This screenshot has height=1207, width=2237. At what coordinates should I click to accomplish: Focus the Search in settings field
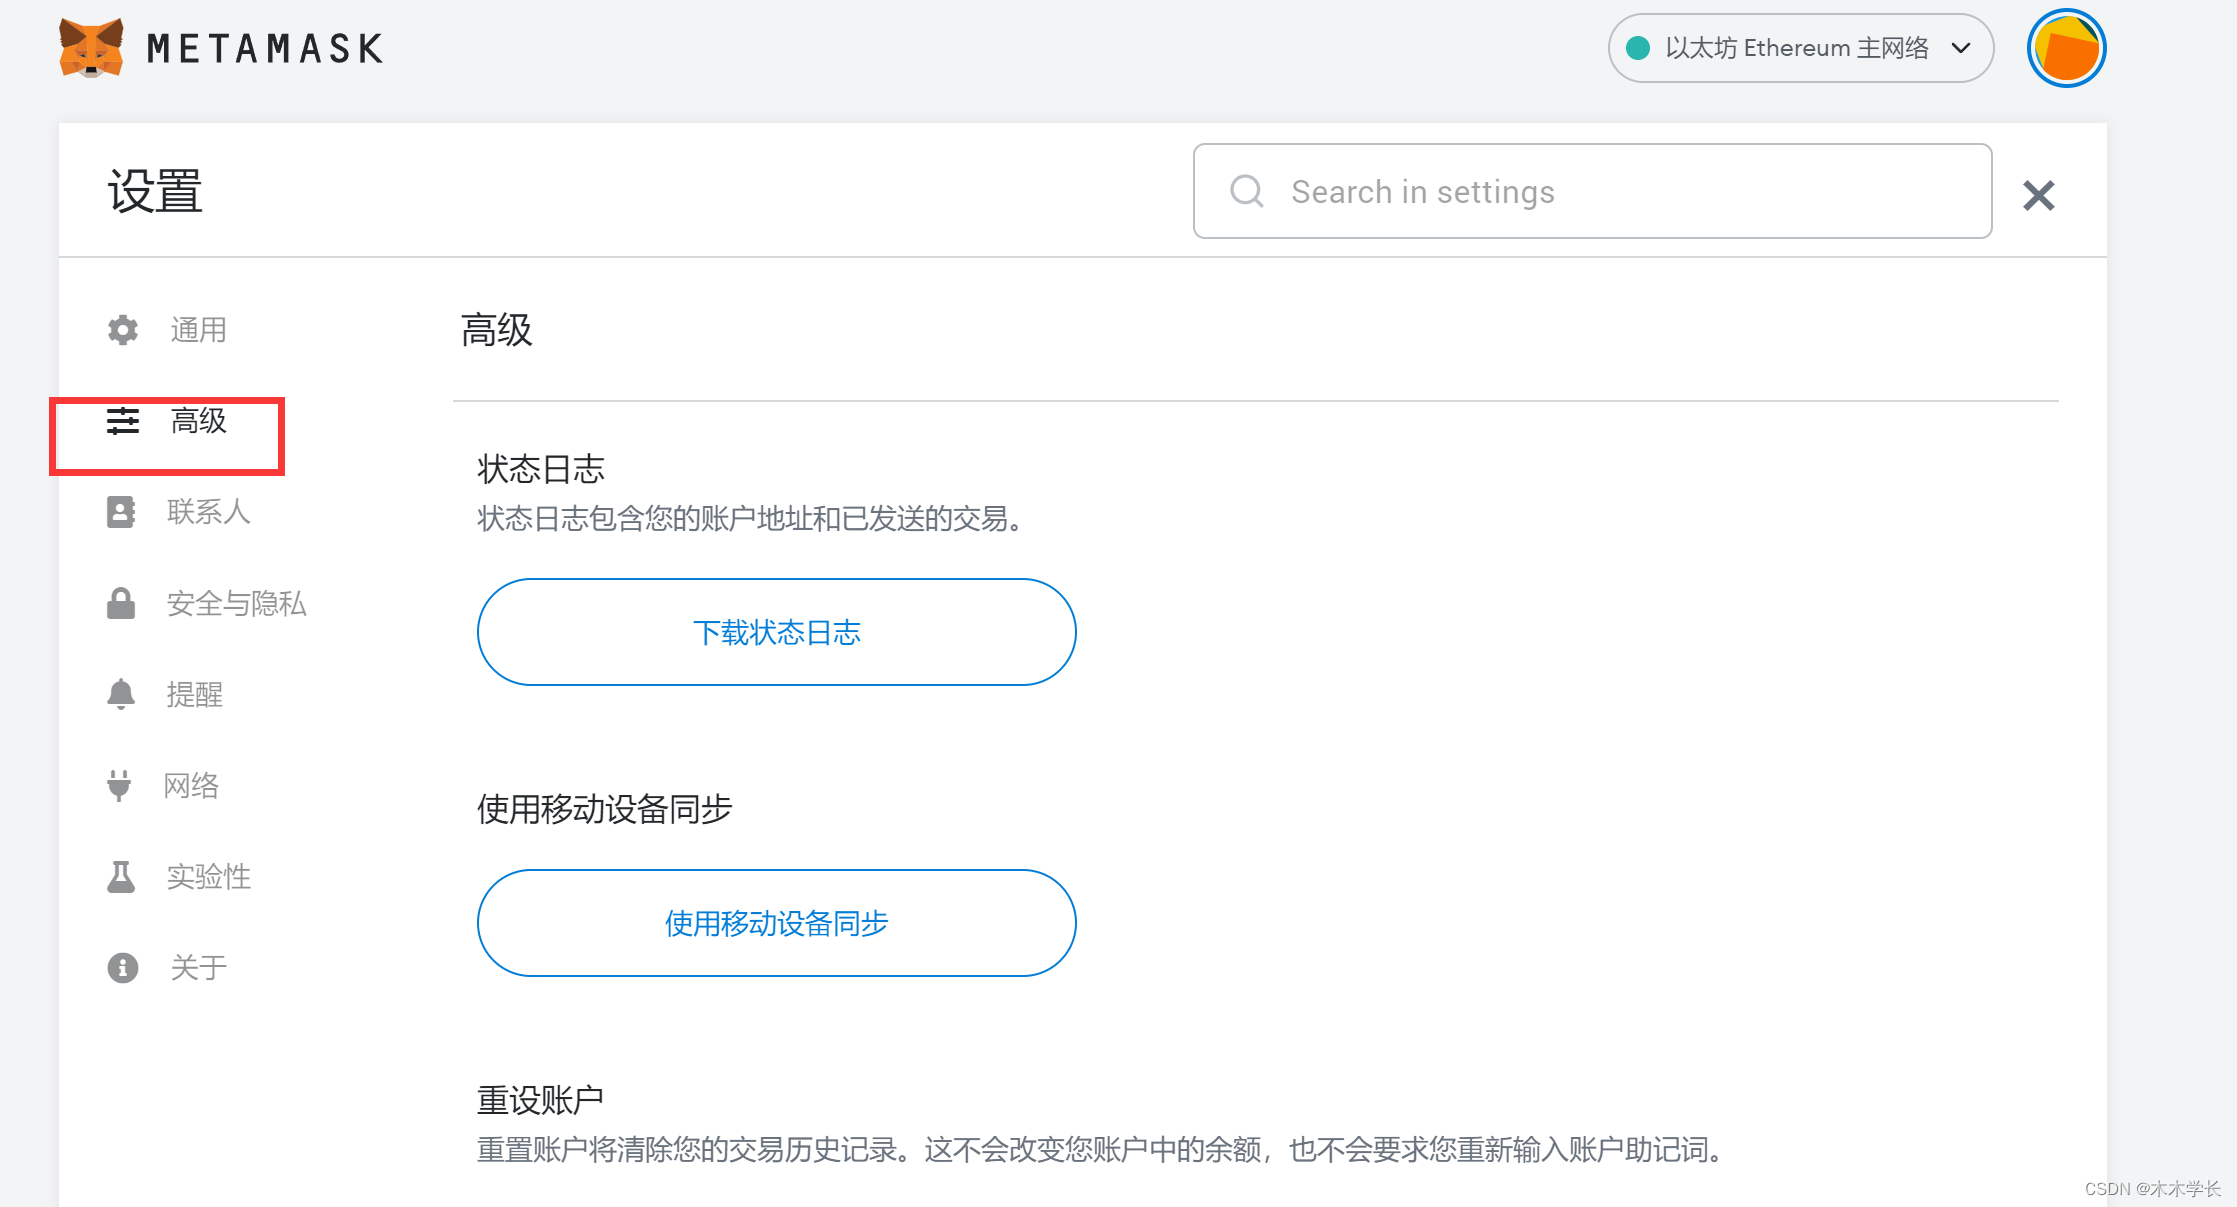pos(1620,191)
